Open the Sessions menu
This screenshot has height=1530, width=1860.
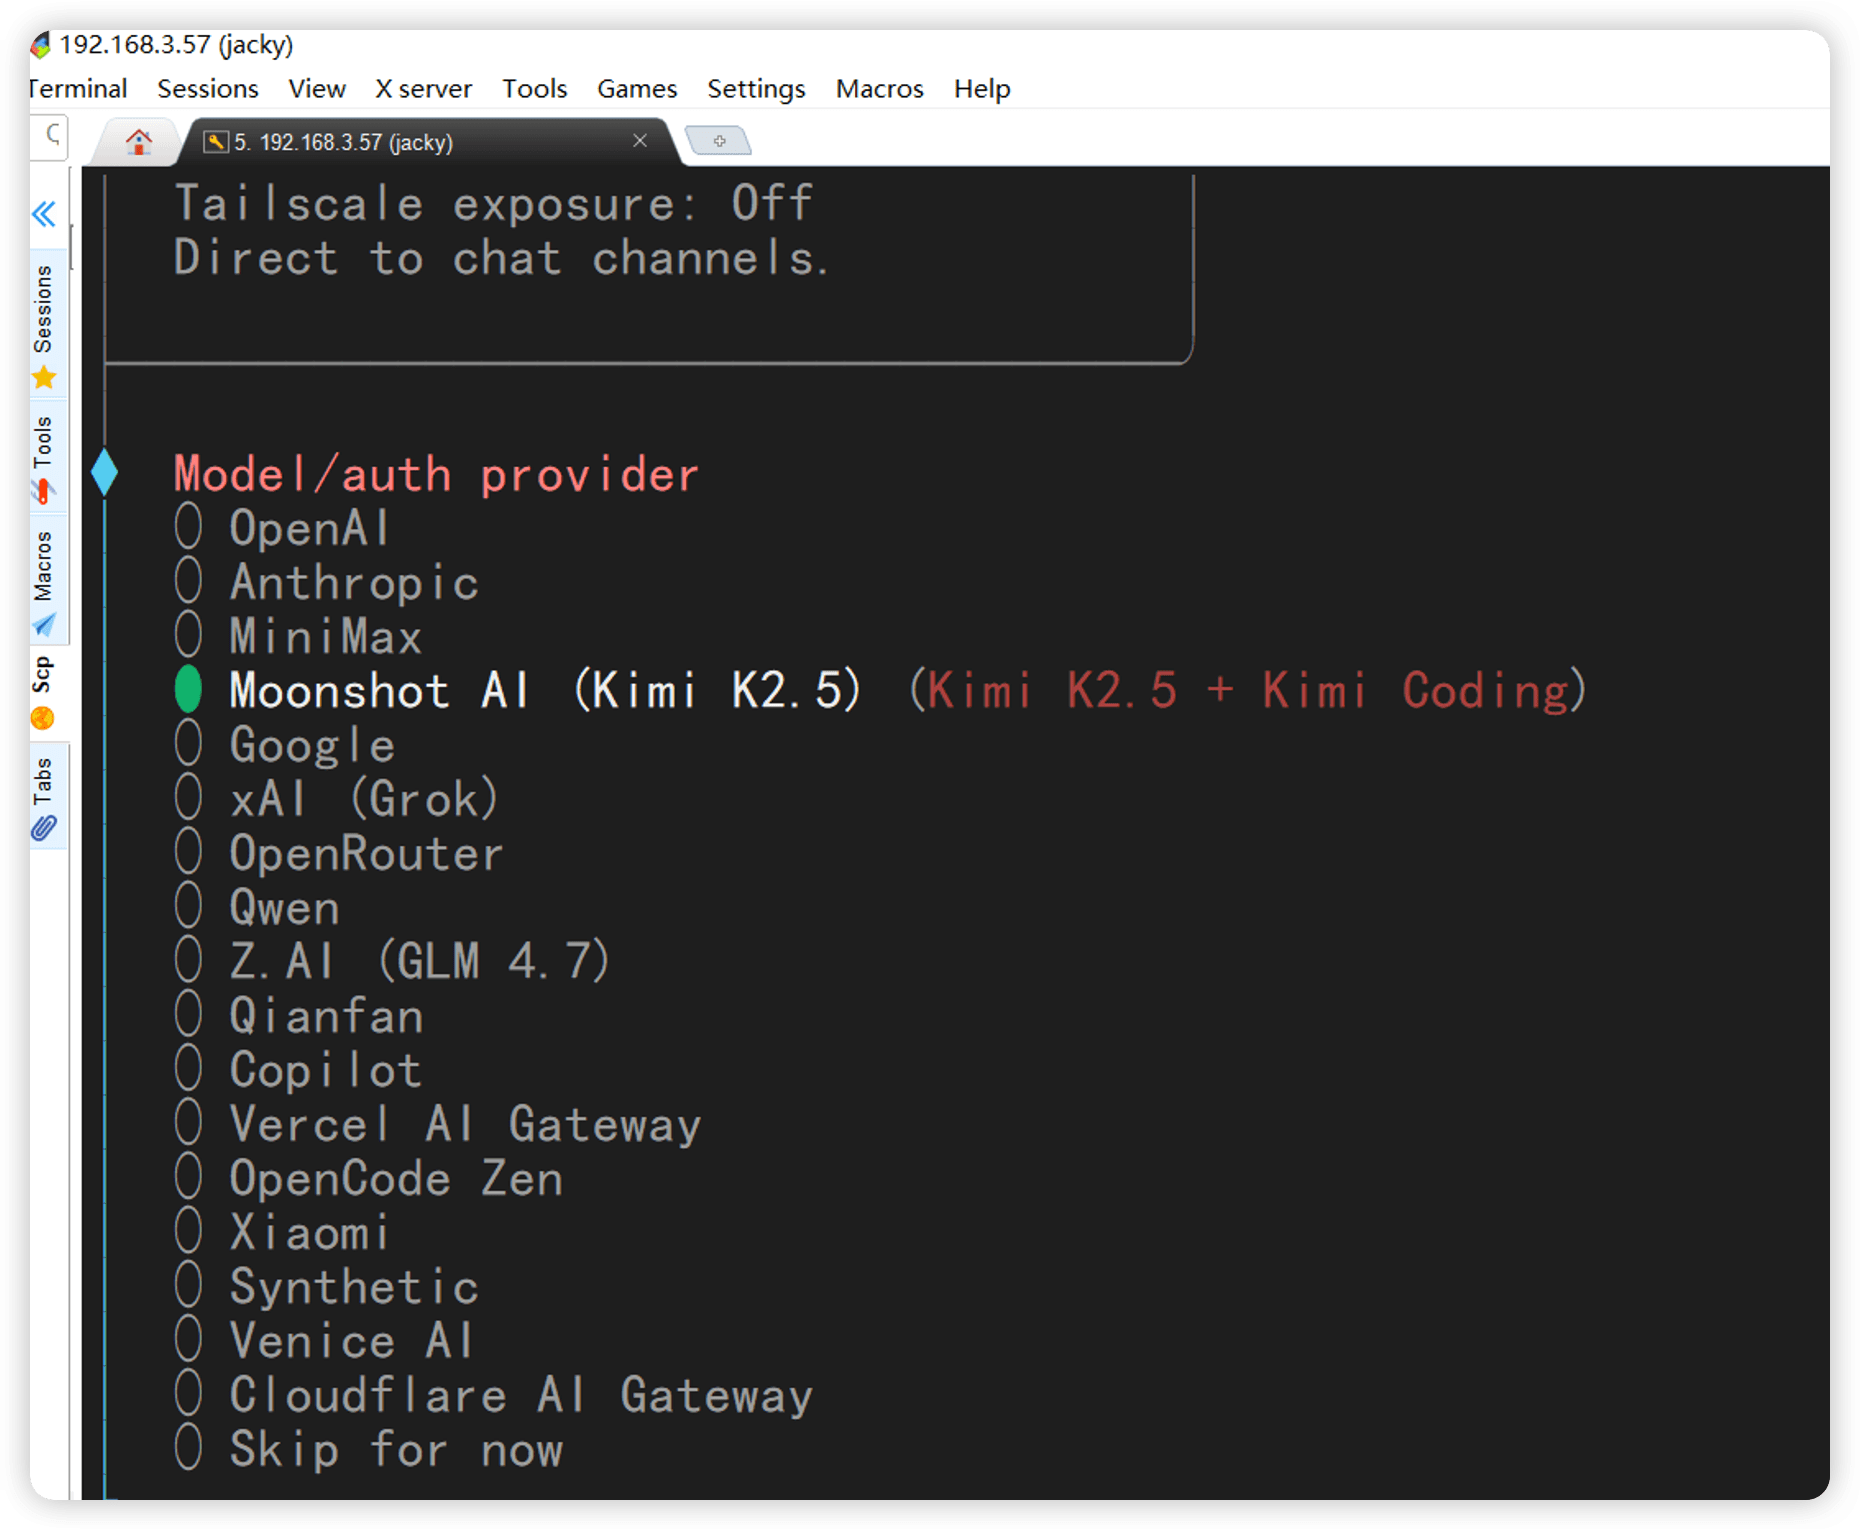tap(208, 89)
